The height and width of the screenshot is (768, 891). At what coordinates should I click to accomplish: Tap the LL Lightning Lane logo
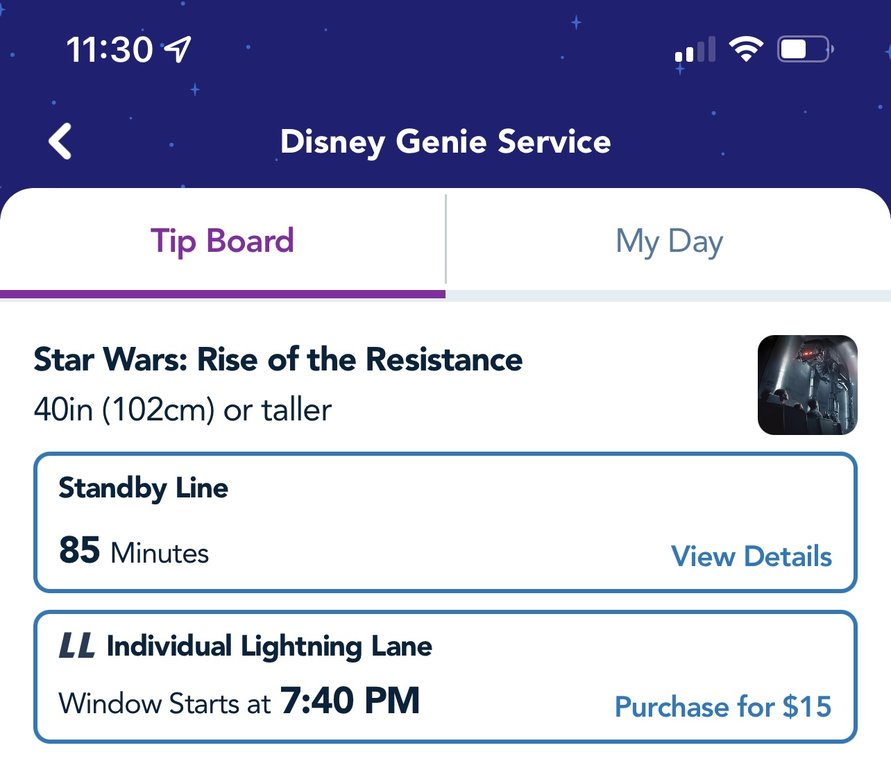[x=77, y=646]
